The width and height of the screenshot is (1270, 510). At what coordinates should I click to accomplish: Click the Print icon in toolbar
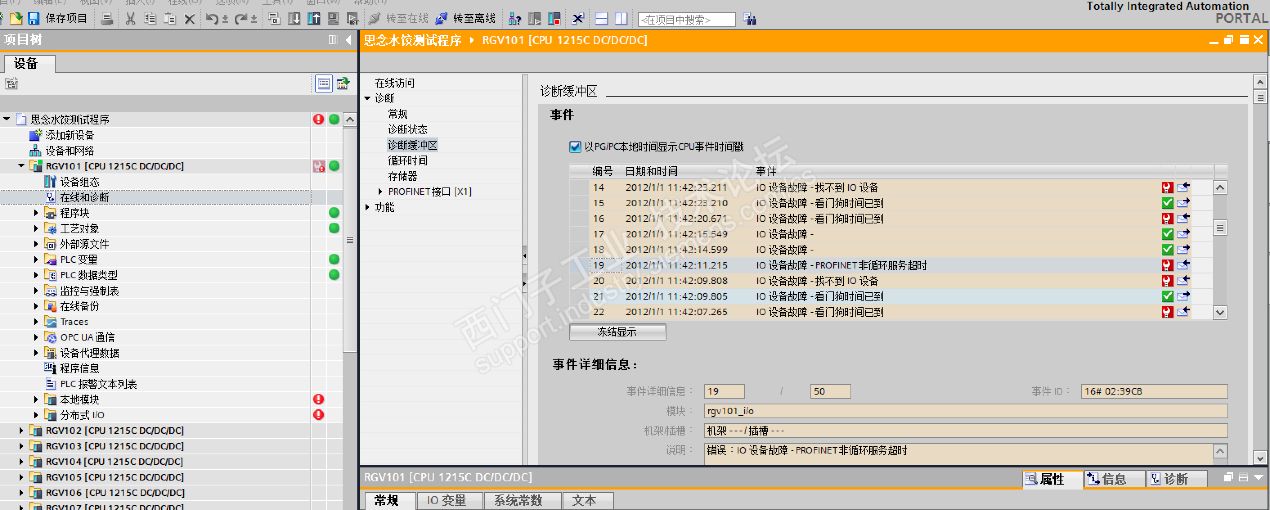(106, 18)
